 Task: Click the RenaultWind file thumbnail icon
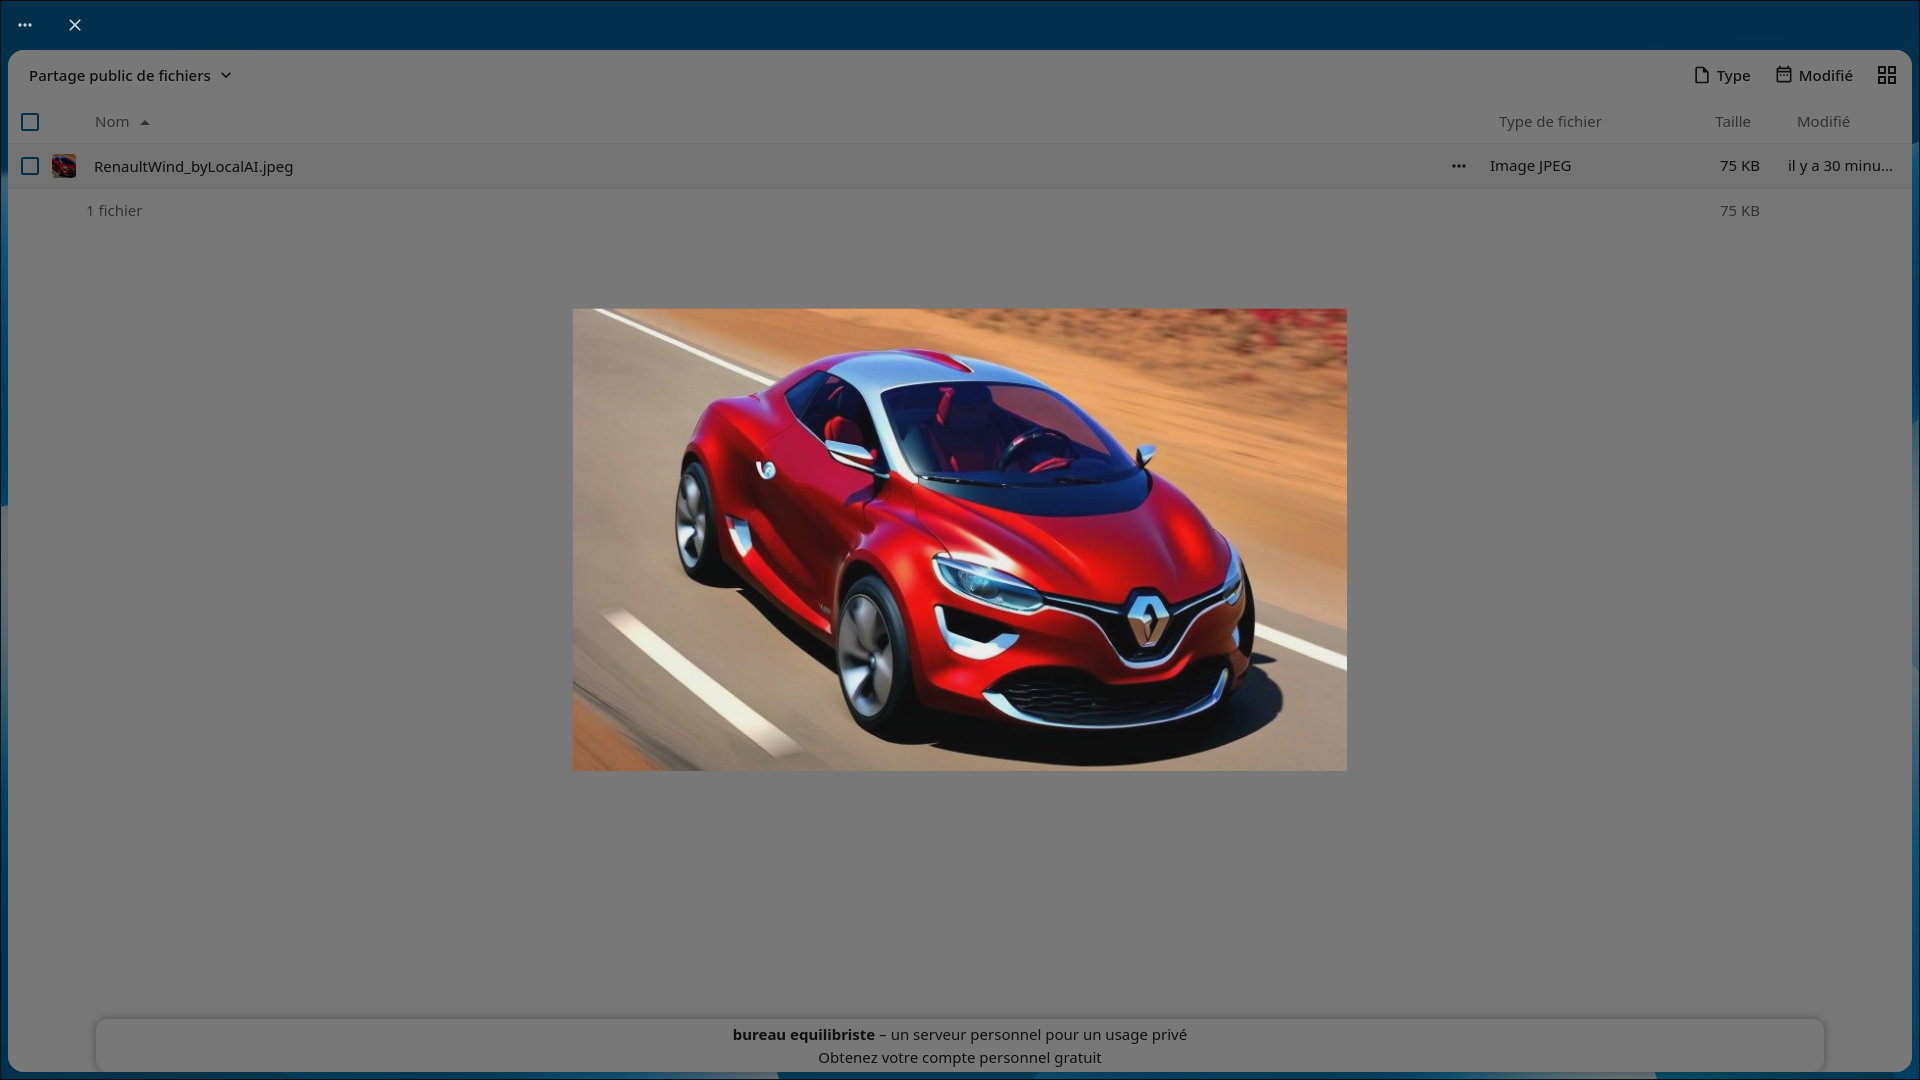[64, 166]
